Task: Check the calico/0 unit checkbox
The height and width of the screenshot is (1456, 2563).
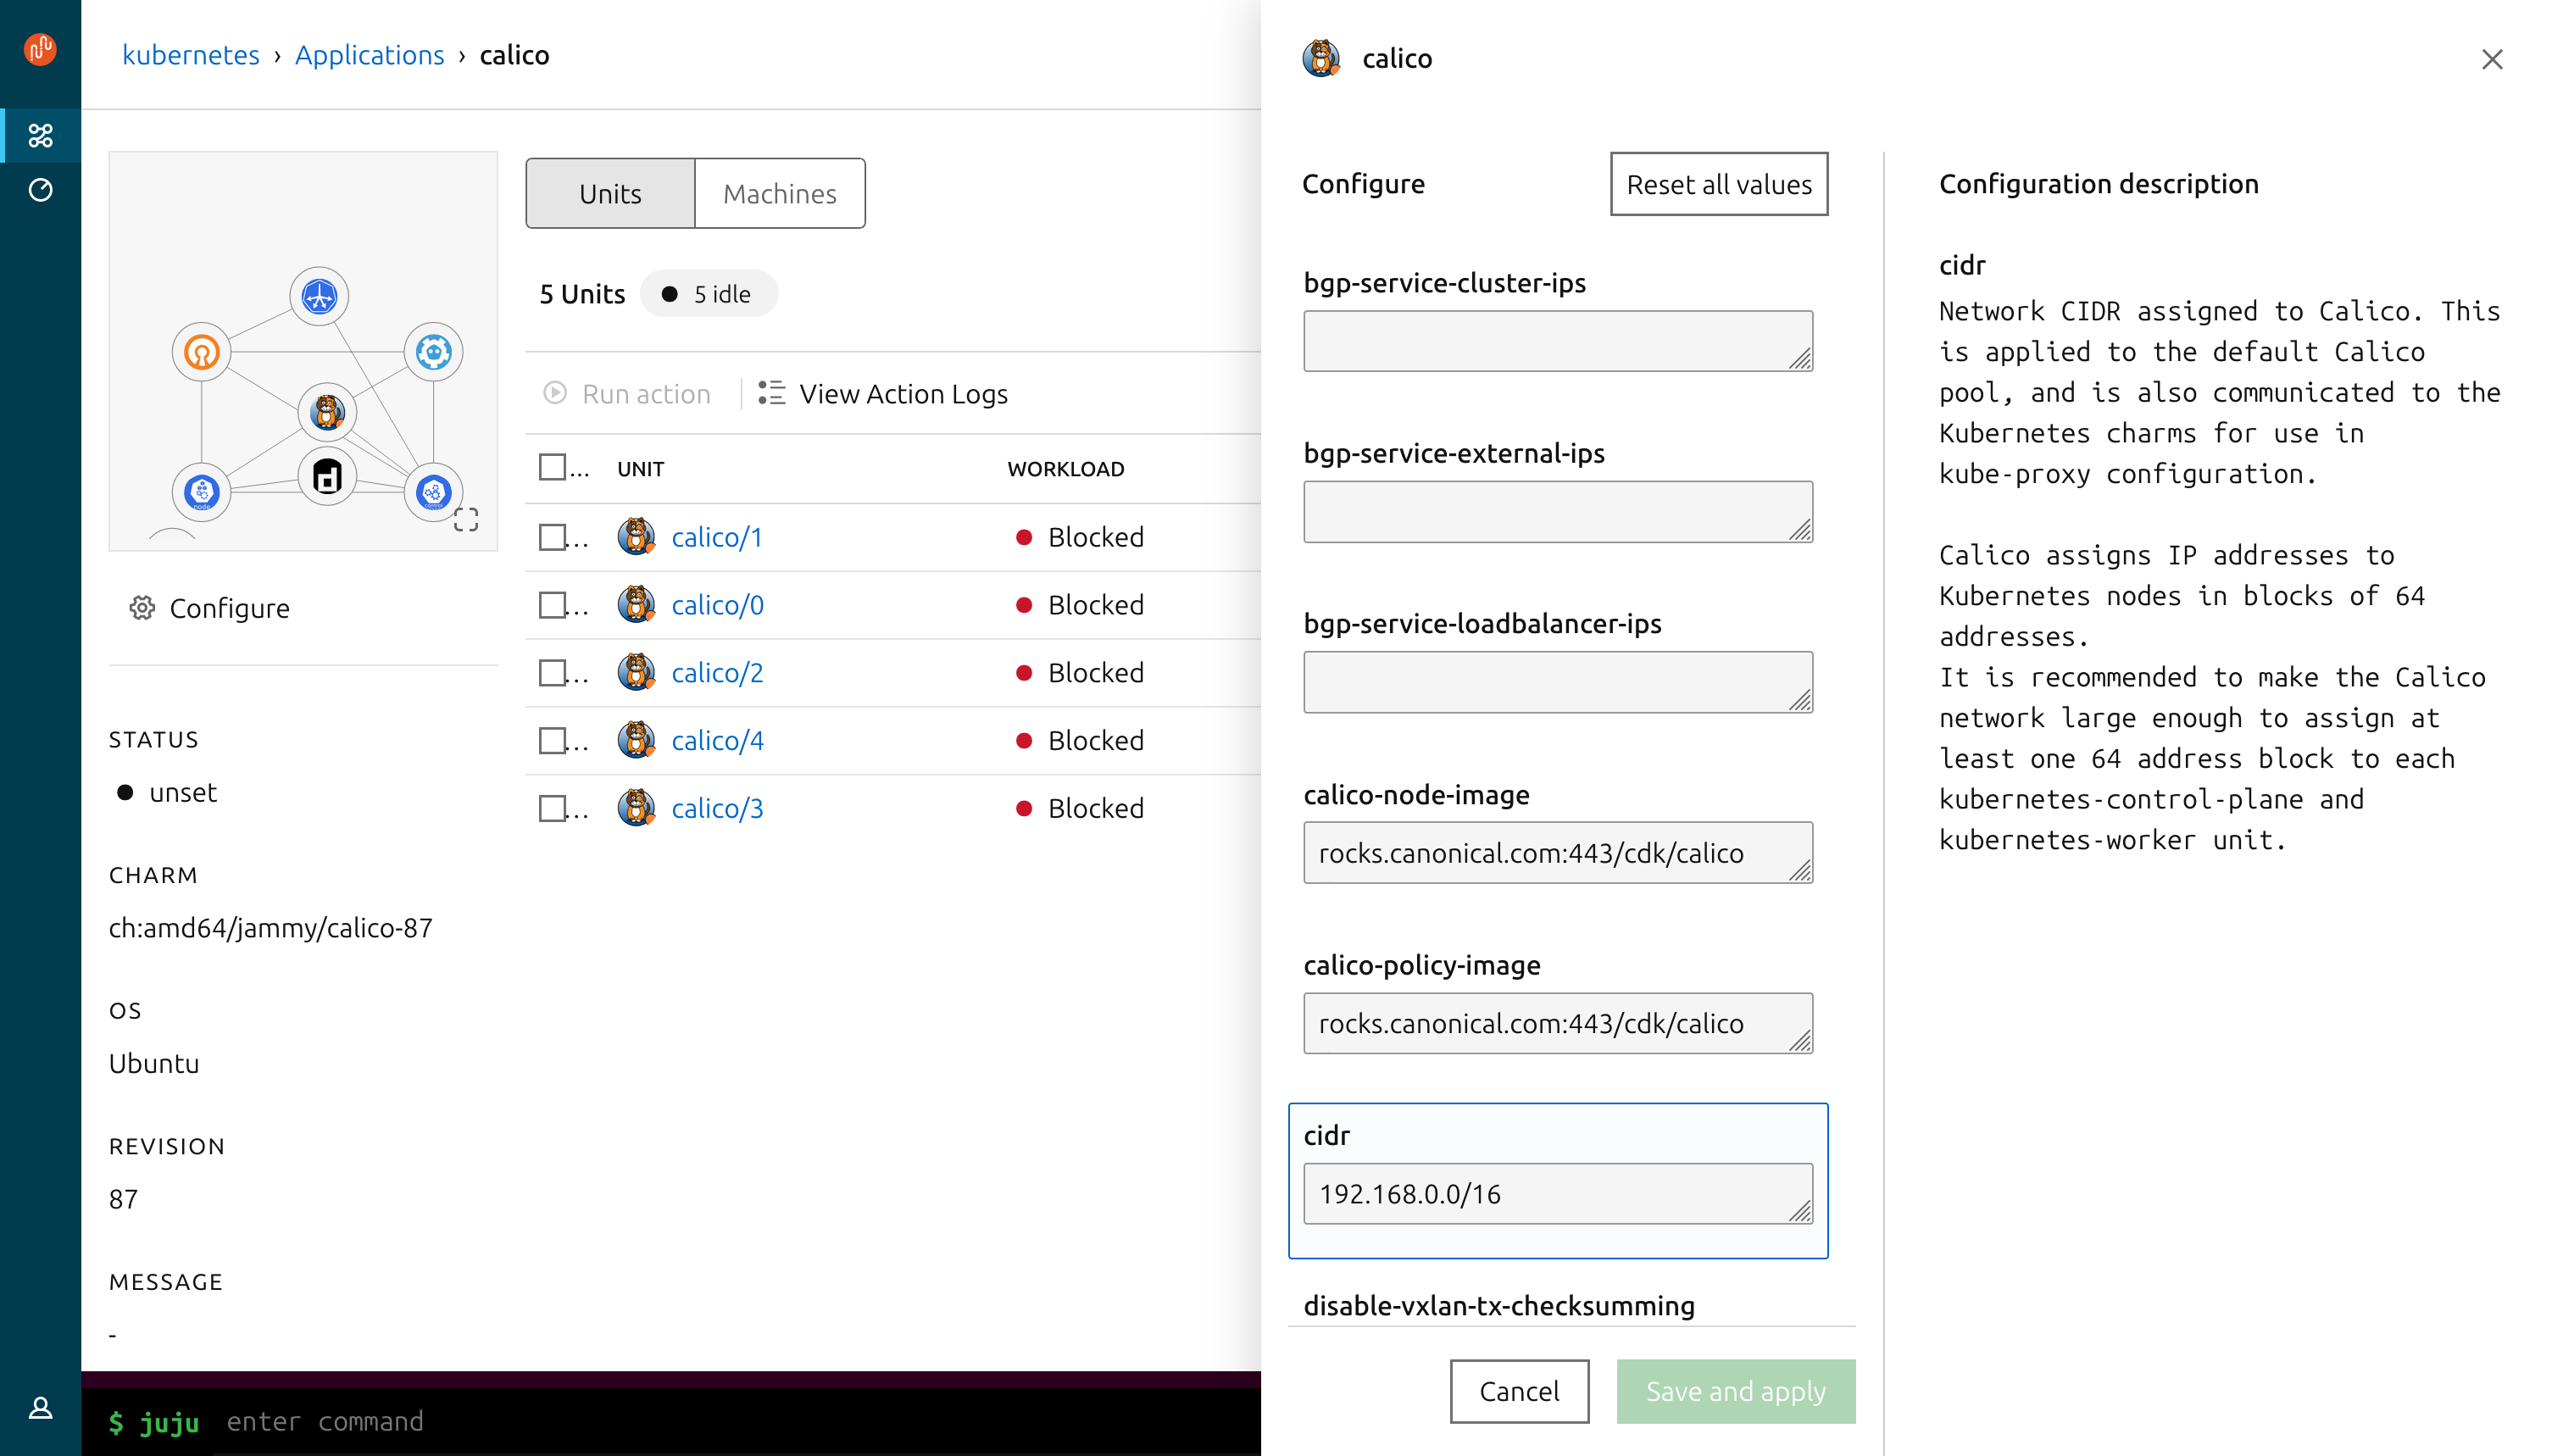Action: click(552, 605)
